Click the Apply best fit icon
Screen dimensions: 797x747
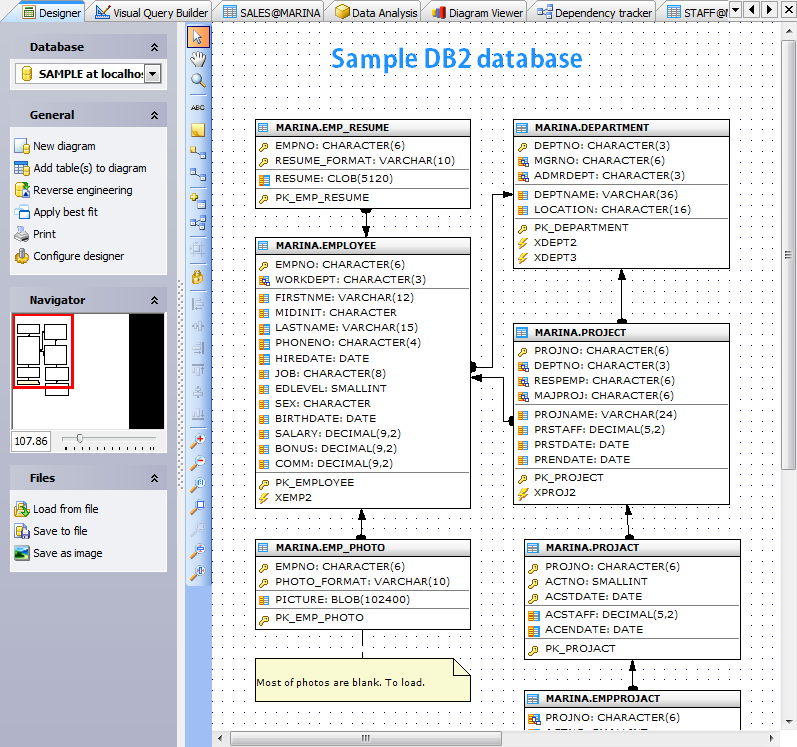pyautogui.click(x=22, y=212)
